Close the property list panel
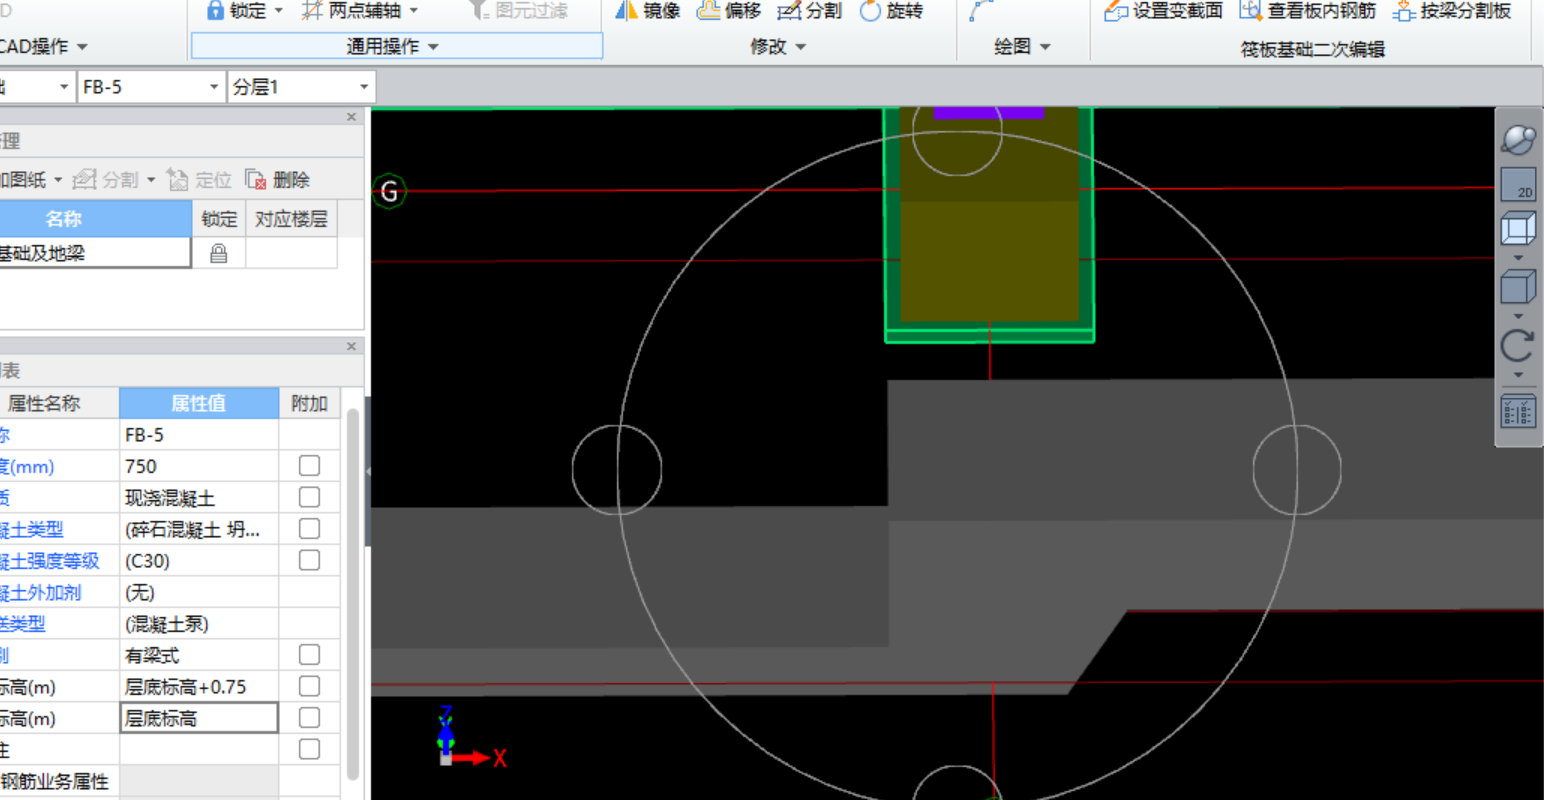 (351, 346)
